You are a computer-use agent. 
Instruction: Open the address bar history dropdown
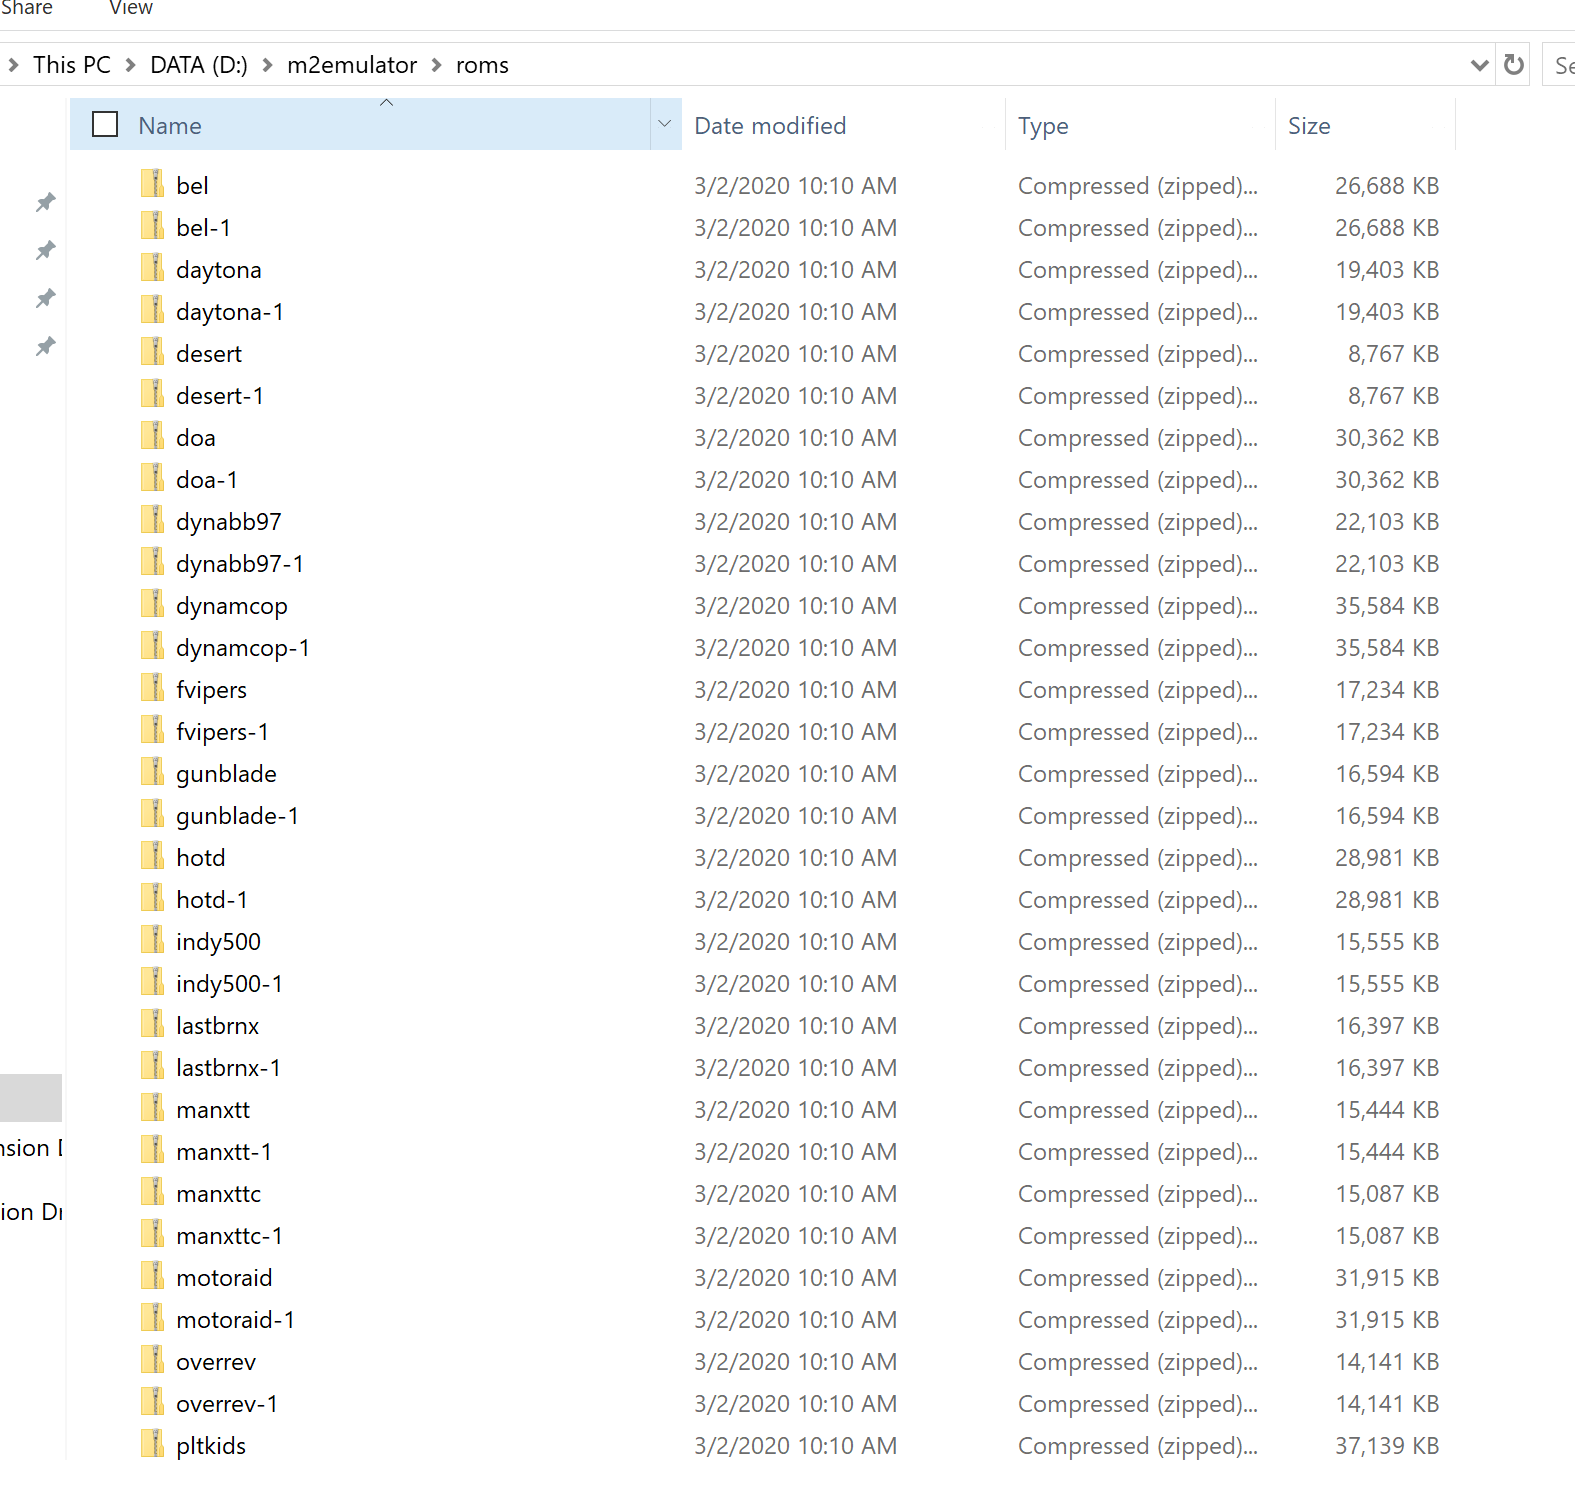tap(1479, 65)
